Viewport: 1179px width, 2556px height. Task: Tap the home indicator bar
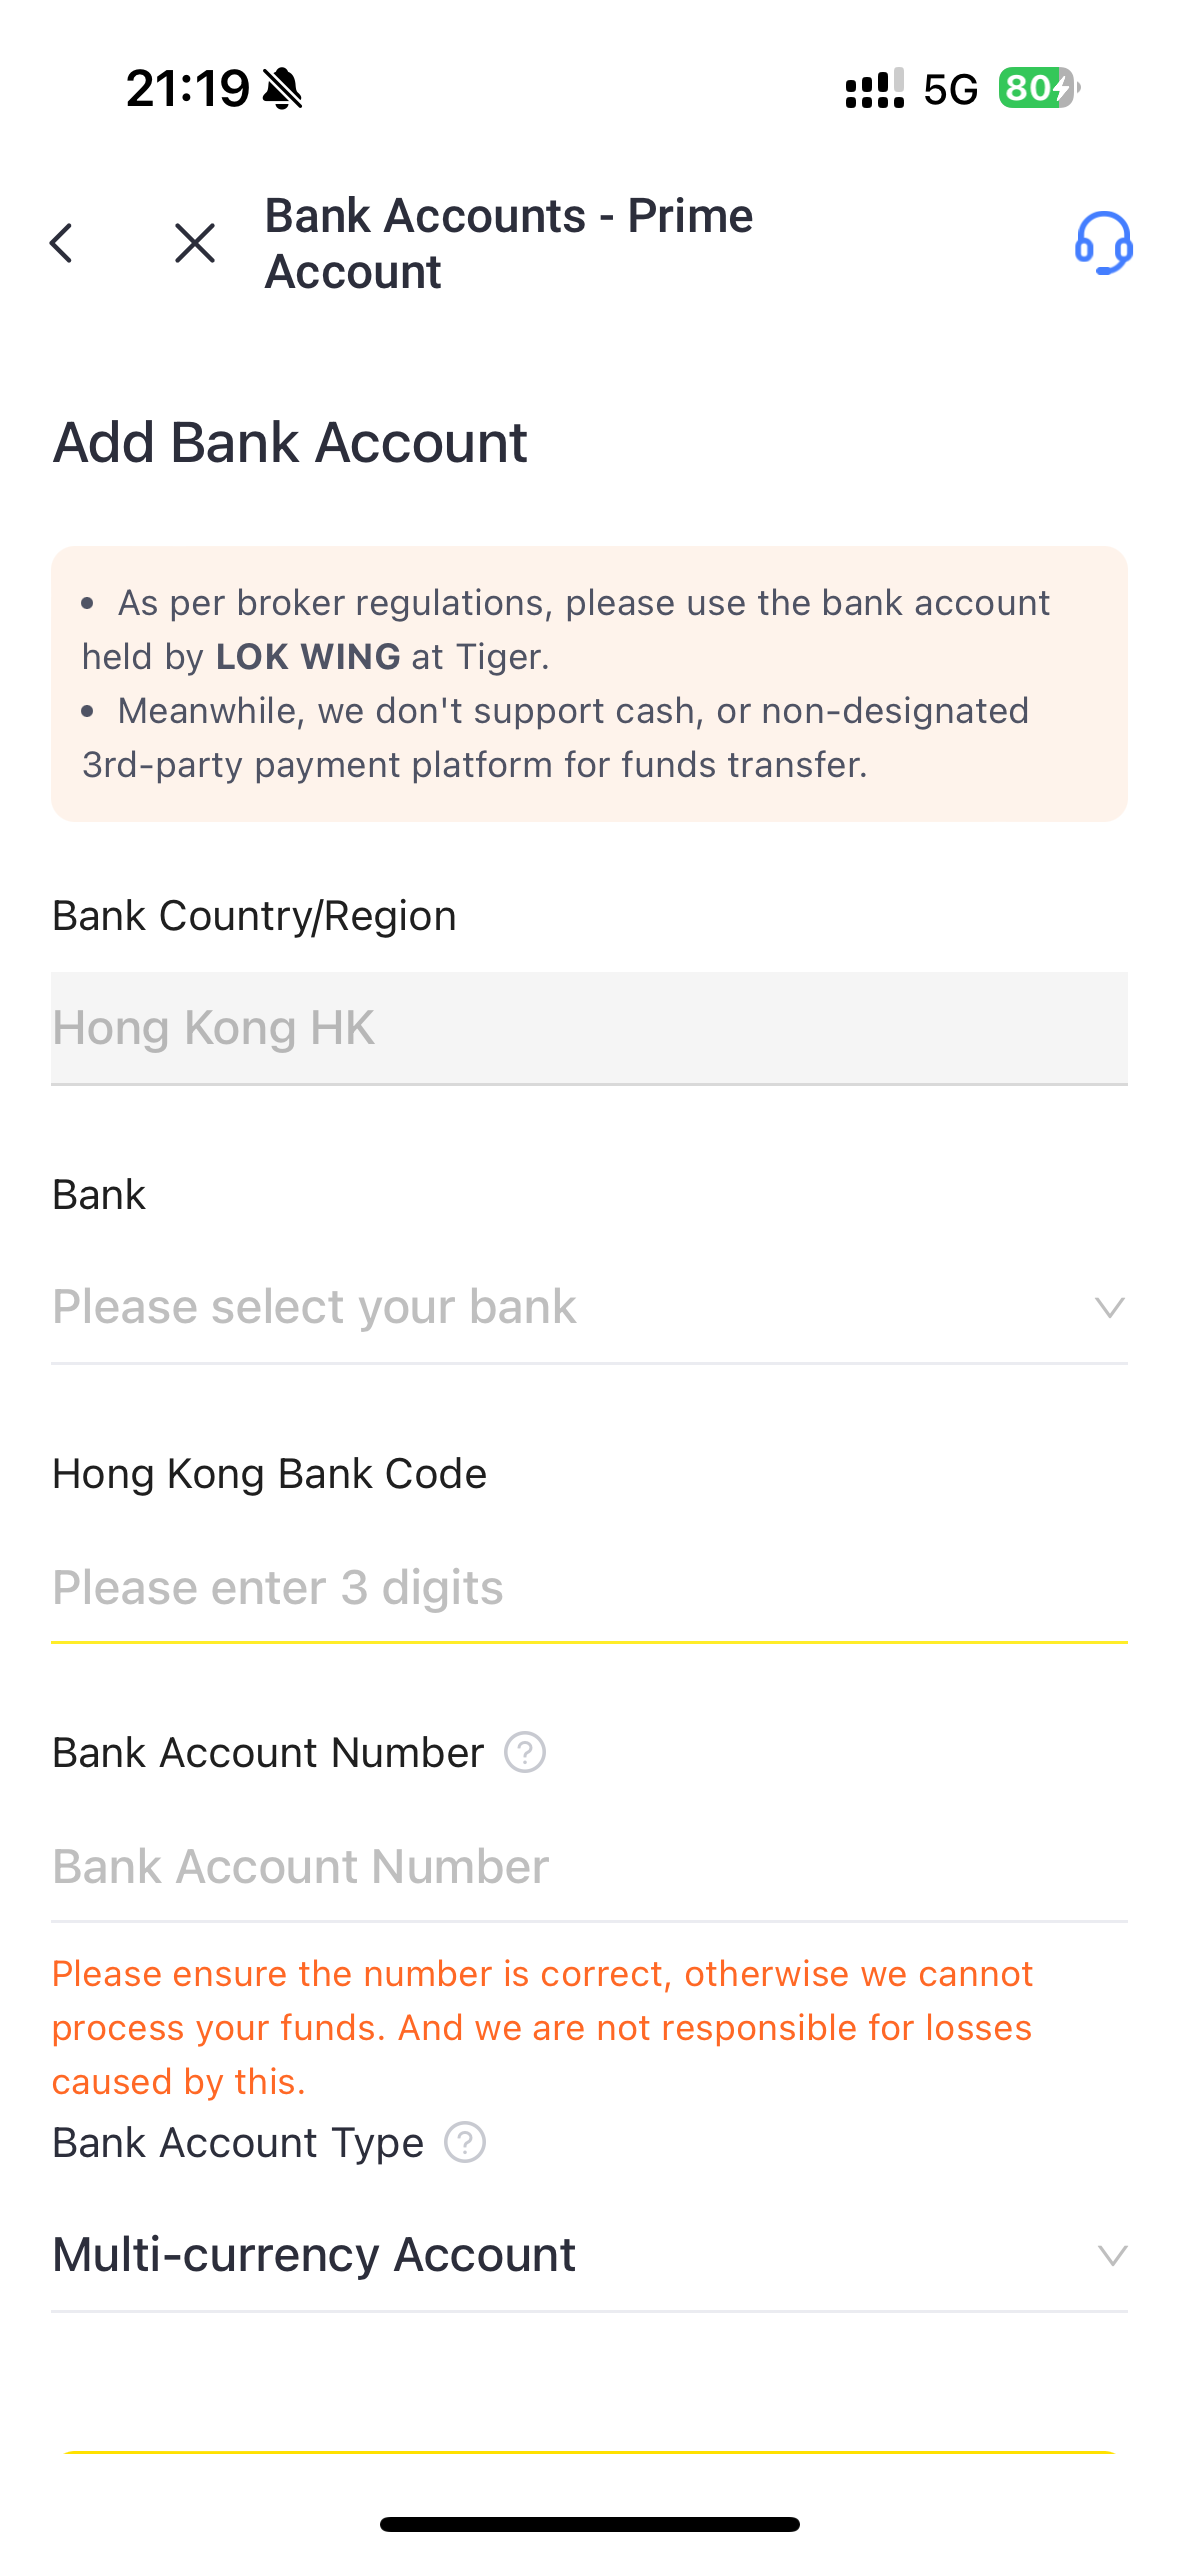click(x=589, y=2524)
